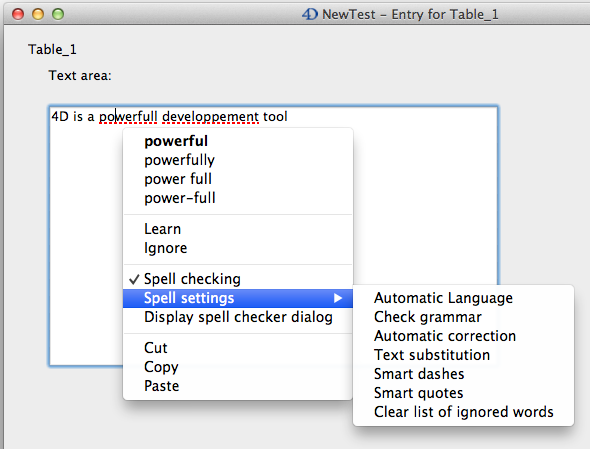Clear list of ignored words
This screenshot has height=449, width=590.
click(464, 412)
